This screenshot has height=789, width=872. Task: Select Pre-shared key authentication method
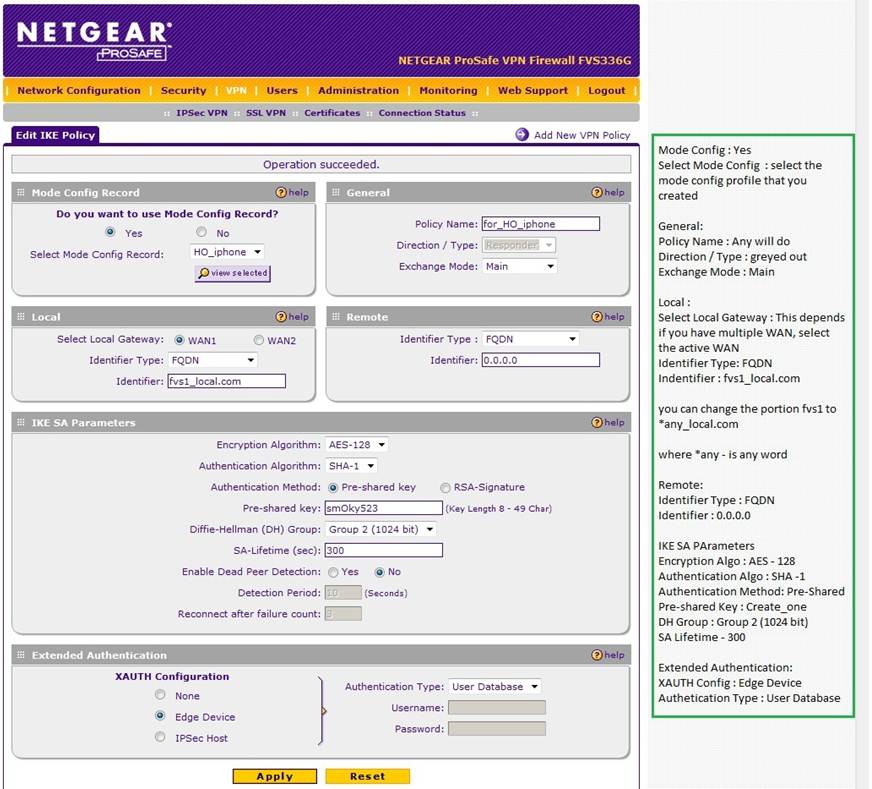pos(333,488)
